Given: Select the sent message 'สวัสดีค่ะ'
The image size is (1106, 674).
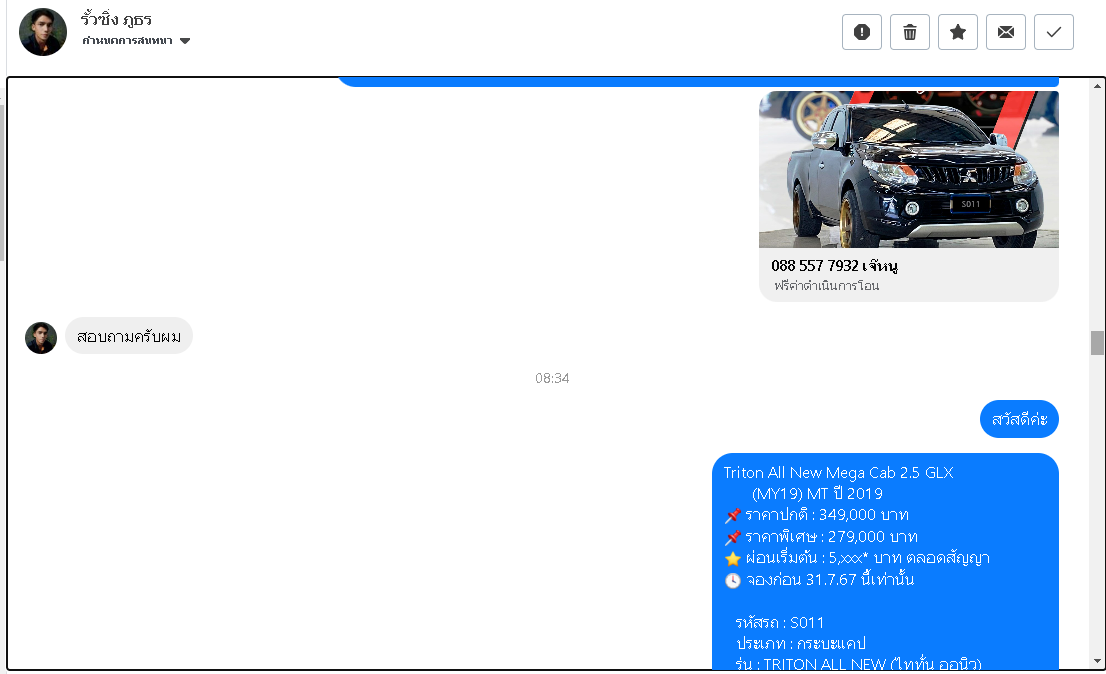Looking at the screenshot, I should [1019, 419].
